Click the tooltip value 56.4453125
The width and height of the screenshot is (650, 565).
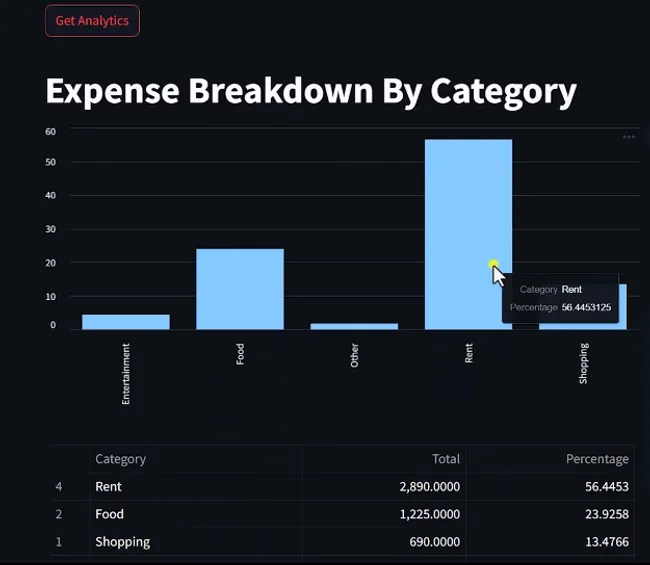tap(586, 307)
